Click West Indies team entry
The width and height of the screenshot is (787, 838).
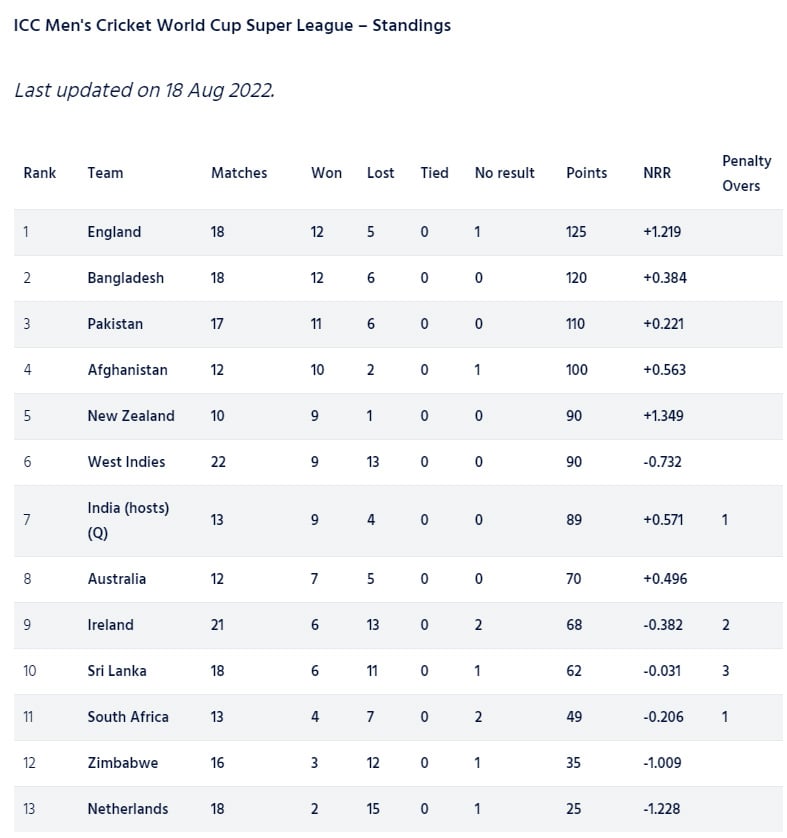tap(126, 462)
